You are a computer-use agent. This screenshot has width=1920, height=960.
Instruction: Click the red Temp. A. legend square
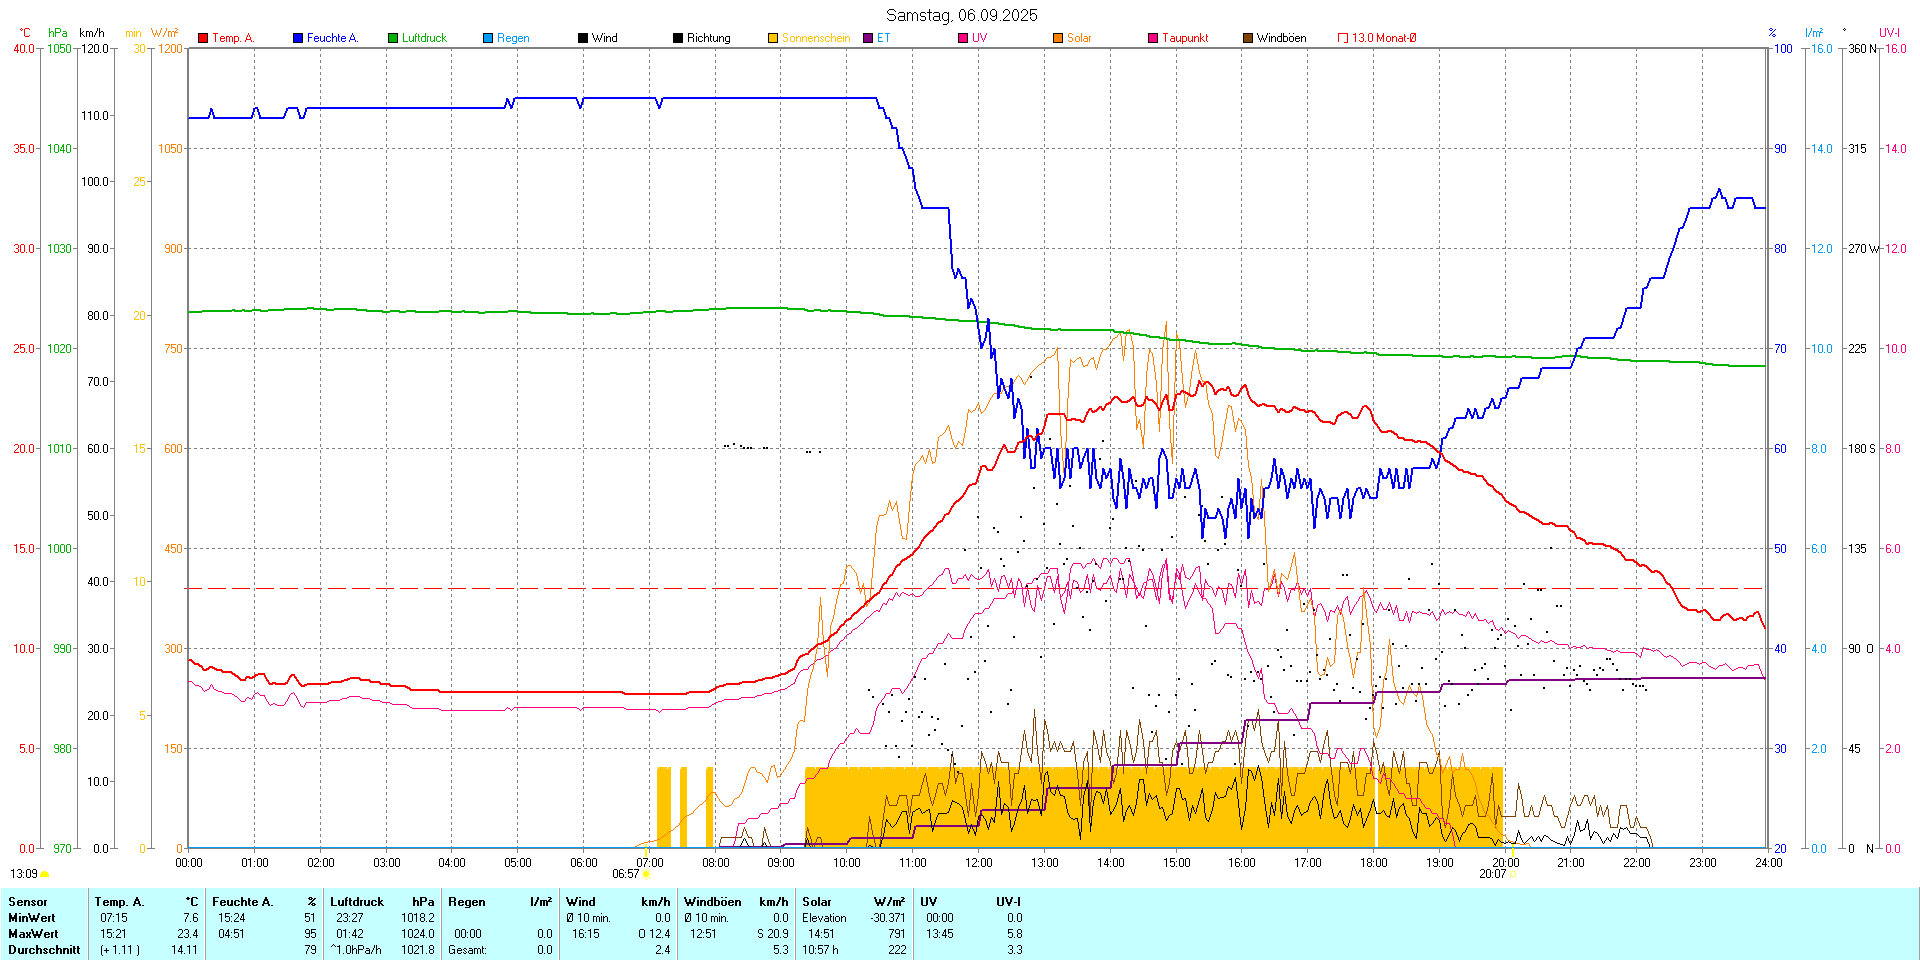[203, 38]
